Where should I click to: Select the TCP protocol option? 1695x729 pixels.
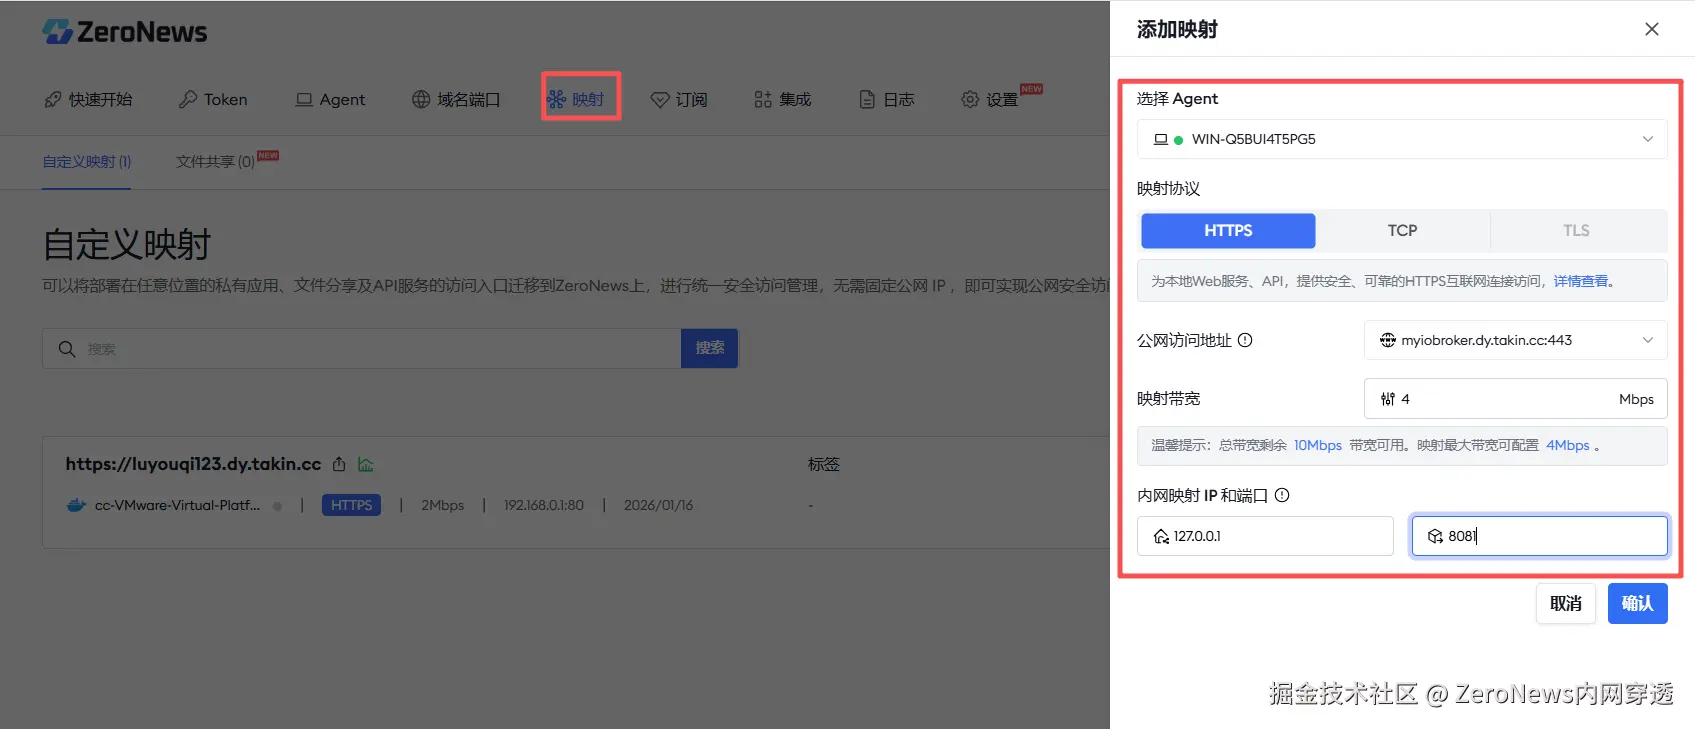pyautogui.click(x=1402, y=230)
